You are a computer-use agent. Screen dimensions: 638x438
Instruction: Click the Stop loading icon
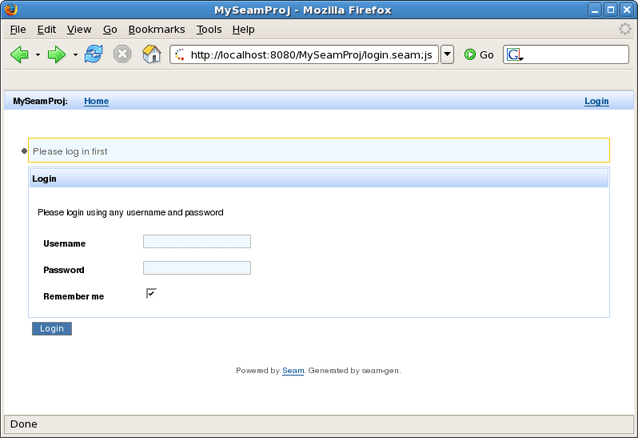click(x=122, y=54)
